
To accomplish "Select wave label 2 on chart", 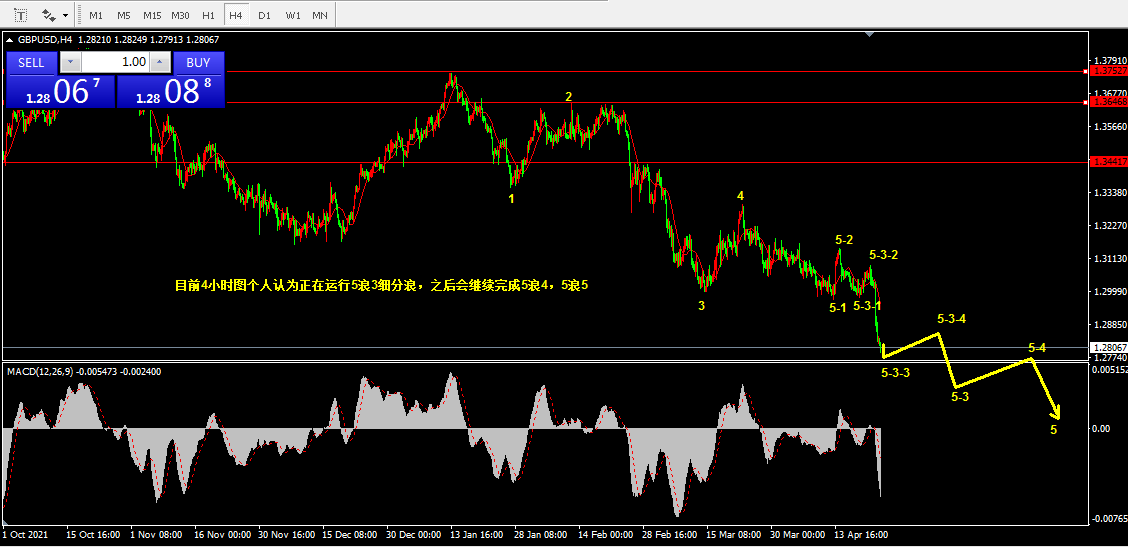I will click(568, 96).
